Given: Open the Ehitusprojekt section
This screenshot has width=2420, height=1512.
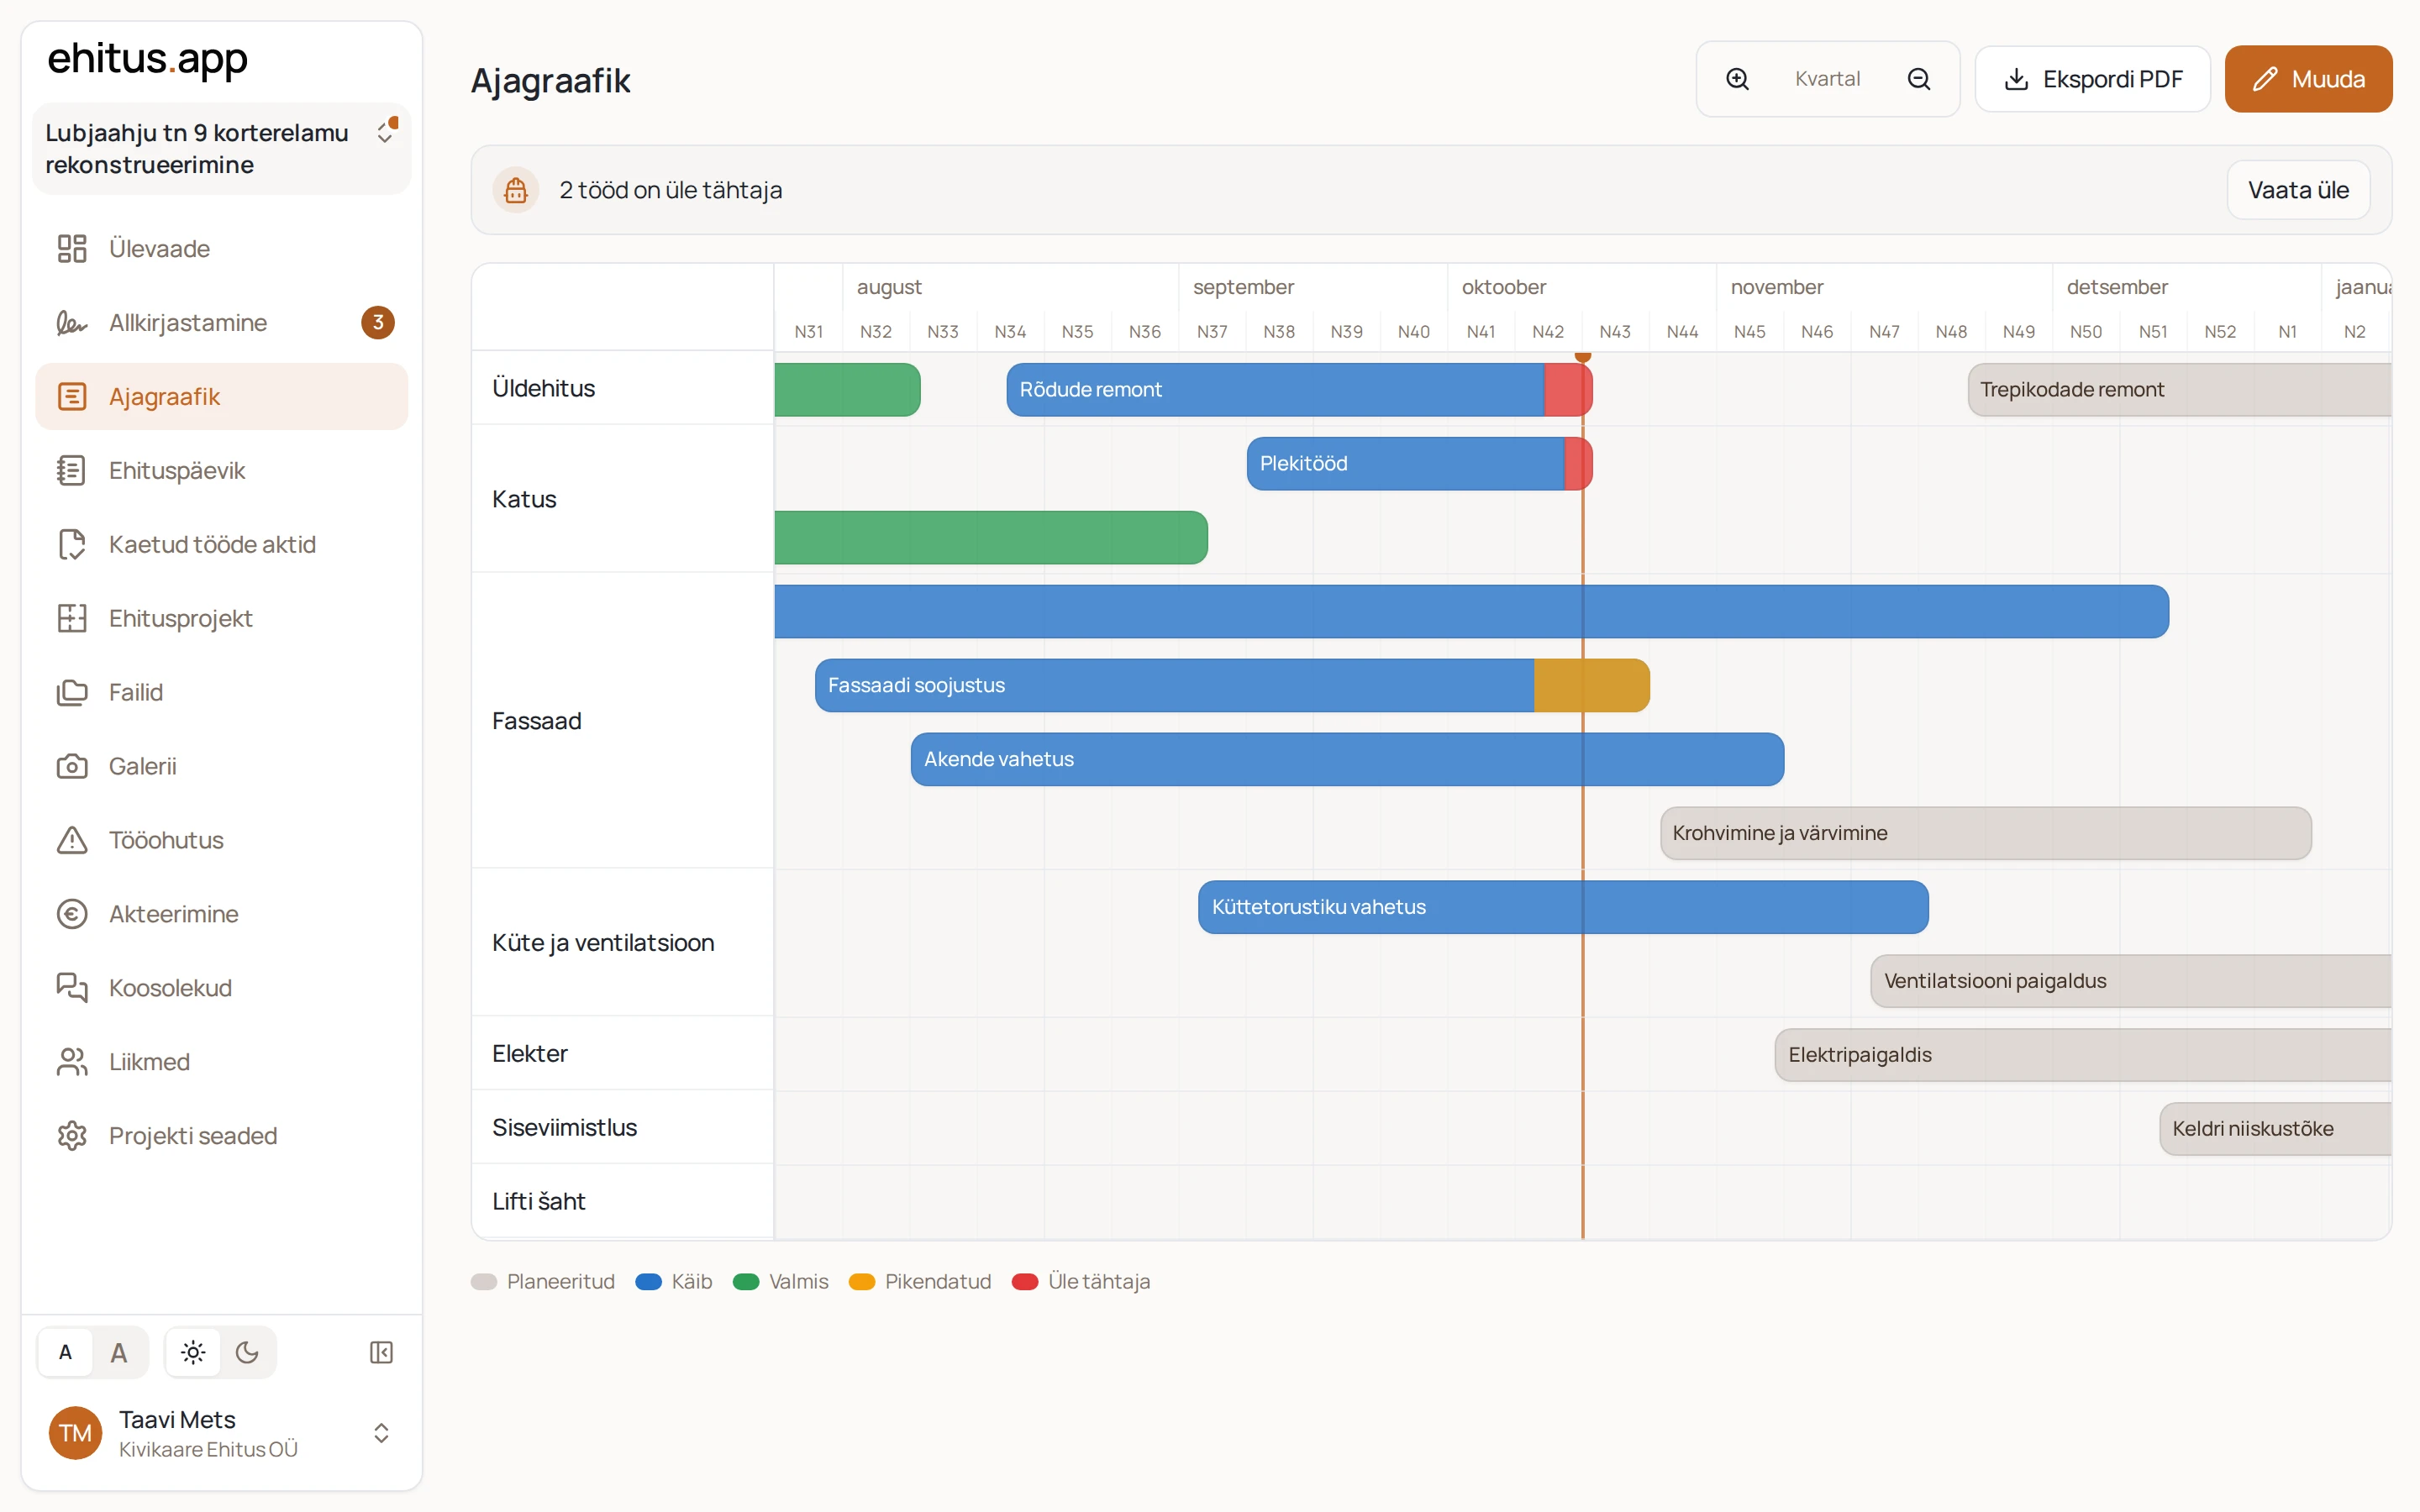Looking at the screenshot, I should point(221,618).
